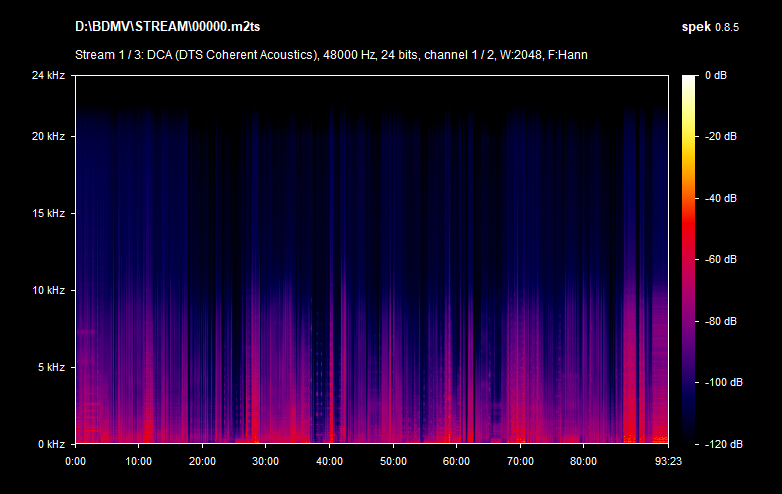Click the 15 kHz frequency axis label
This screenshot has height=494, width=782.
pyautogui.click(x=47, y=214)
